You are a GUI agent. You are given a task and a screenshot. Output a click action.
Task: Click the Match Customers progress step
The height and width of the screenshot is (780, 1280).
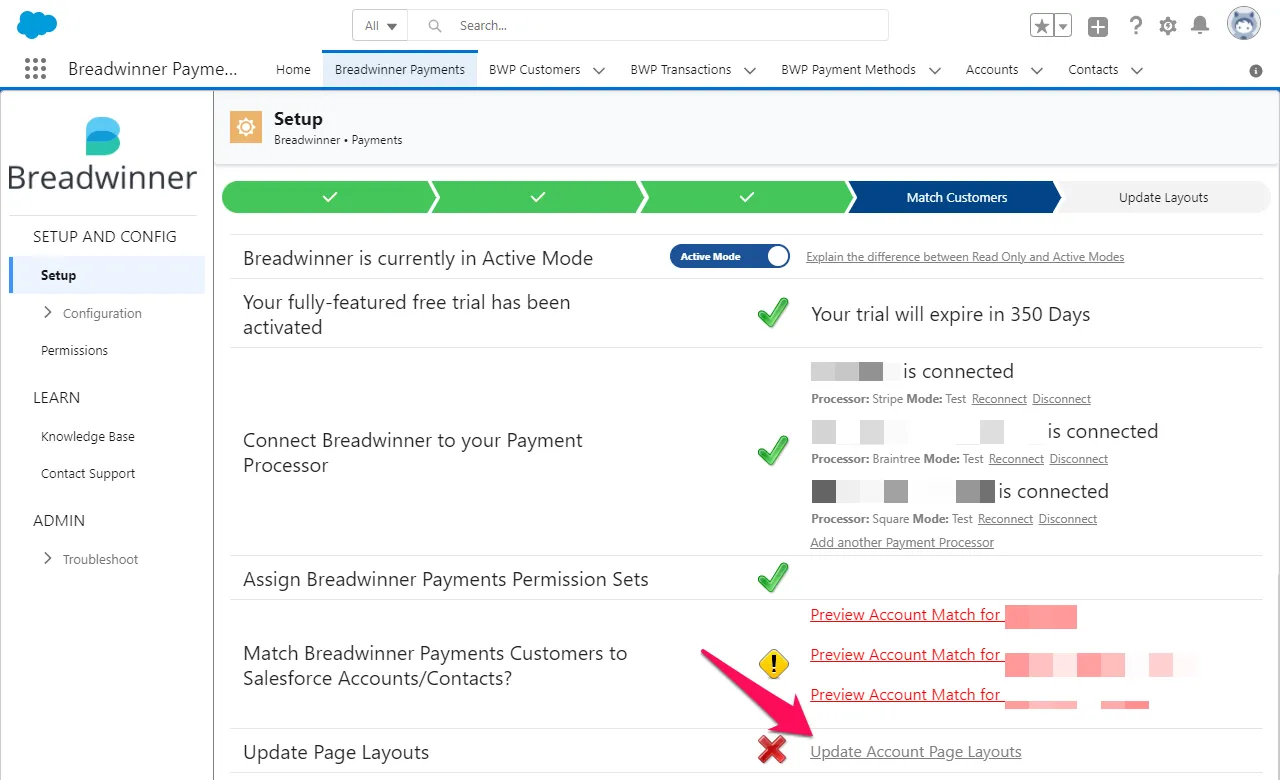[x=955, y=198]
